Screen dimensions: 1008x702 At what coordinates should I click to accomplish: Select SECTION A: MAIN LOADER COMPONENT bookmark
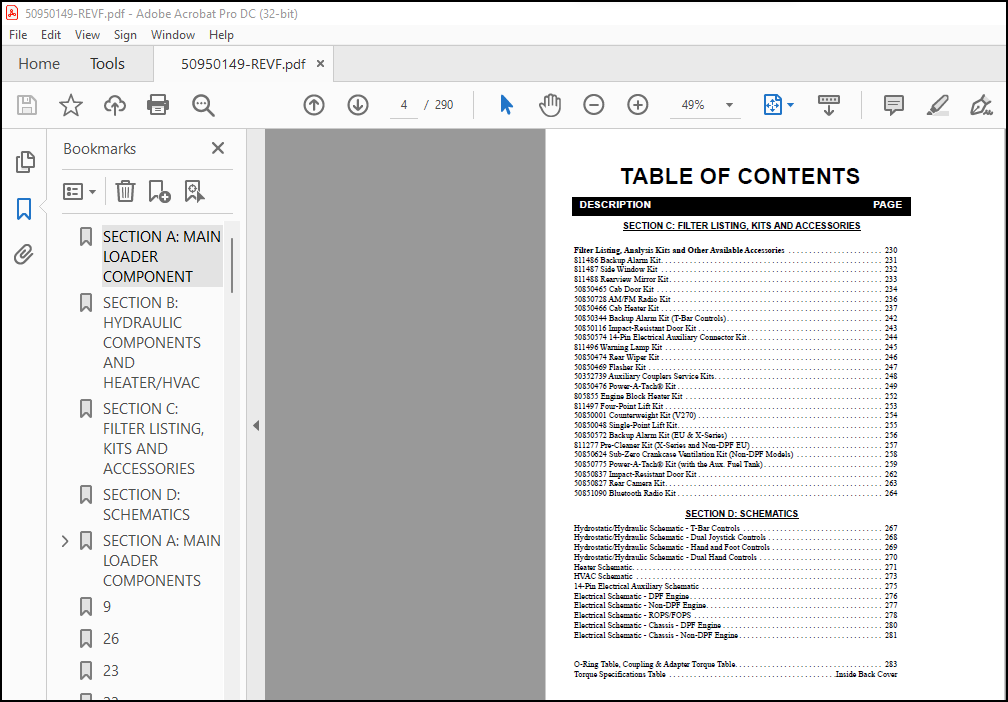[162, 256]
